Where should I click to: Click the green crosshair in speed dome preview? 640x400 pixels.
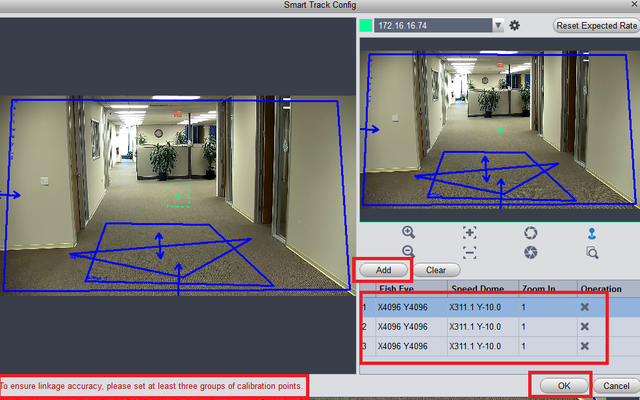(x=500, y=130)
